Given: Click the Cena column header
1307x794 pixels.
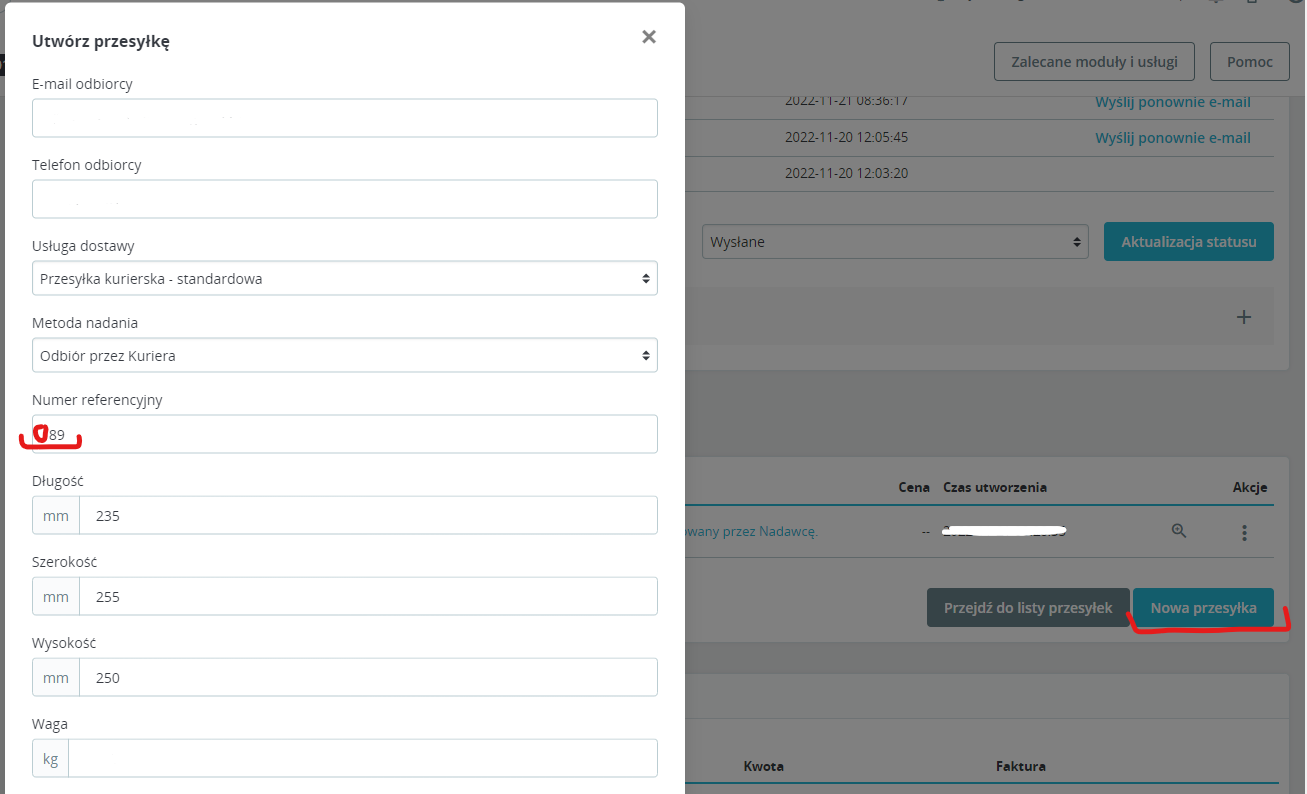Looking at the screenshot, I should pos(914,487).
